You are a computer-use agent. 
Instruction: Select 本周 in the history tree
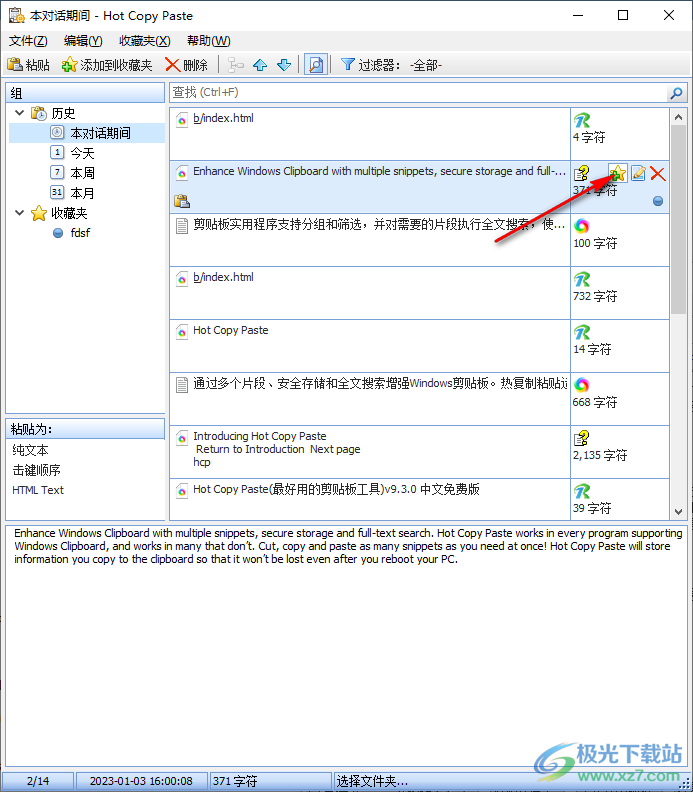tap(72, 173)
